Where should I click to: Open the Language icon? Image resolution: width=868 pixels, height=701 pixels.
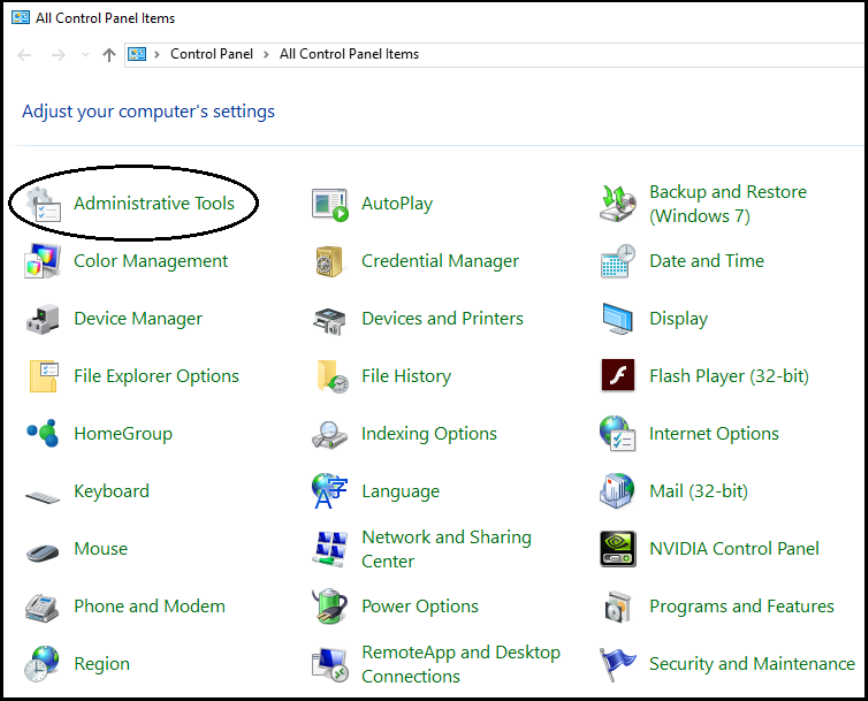pos(330,491)
